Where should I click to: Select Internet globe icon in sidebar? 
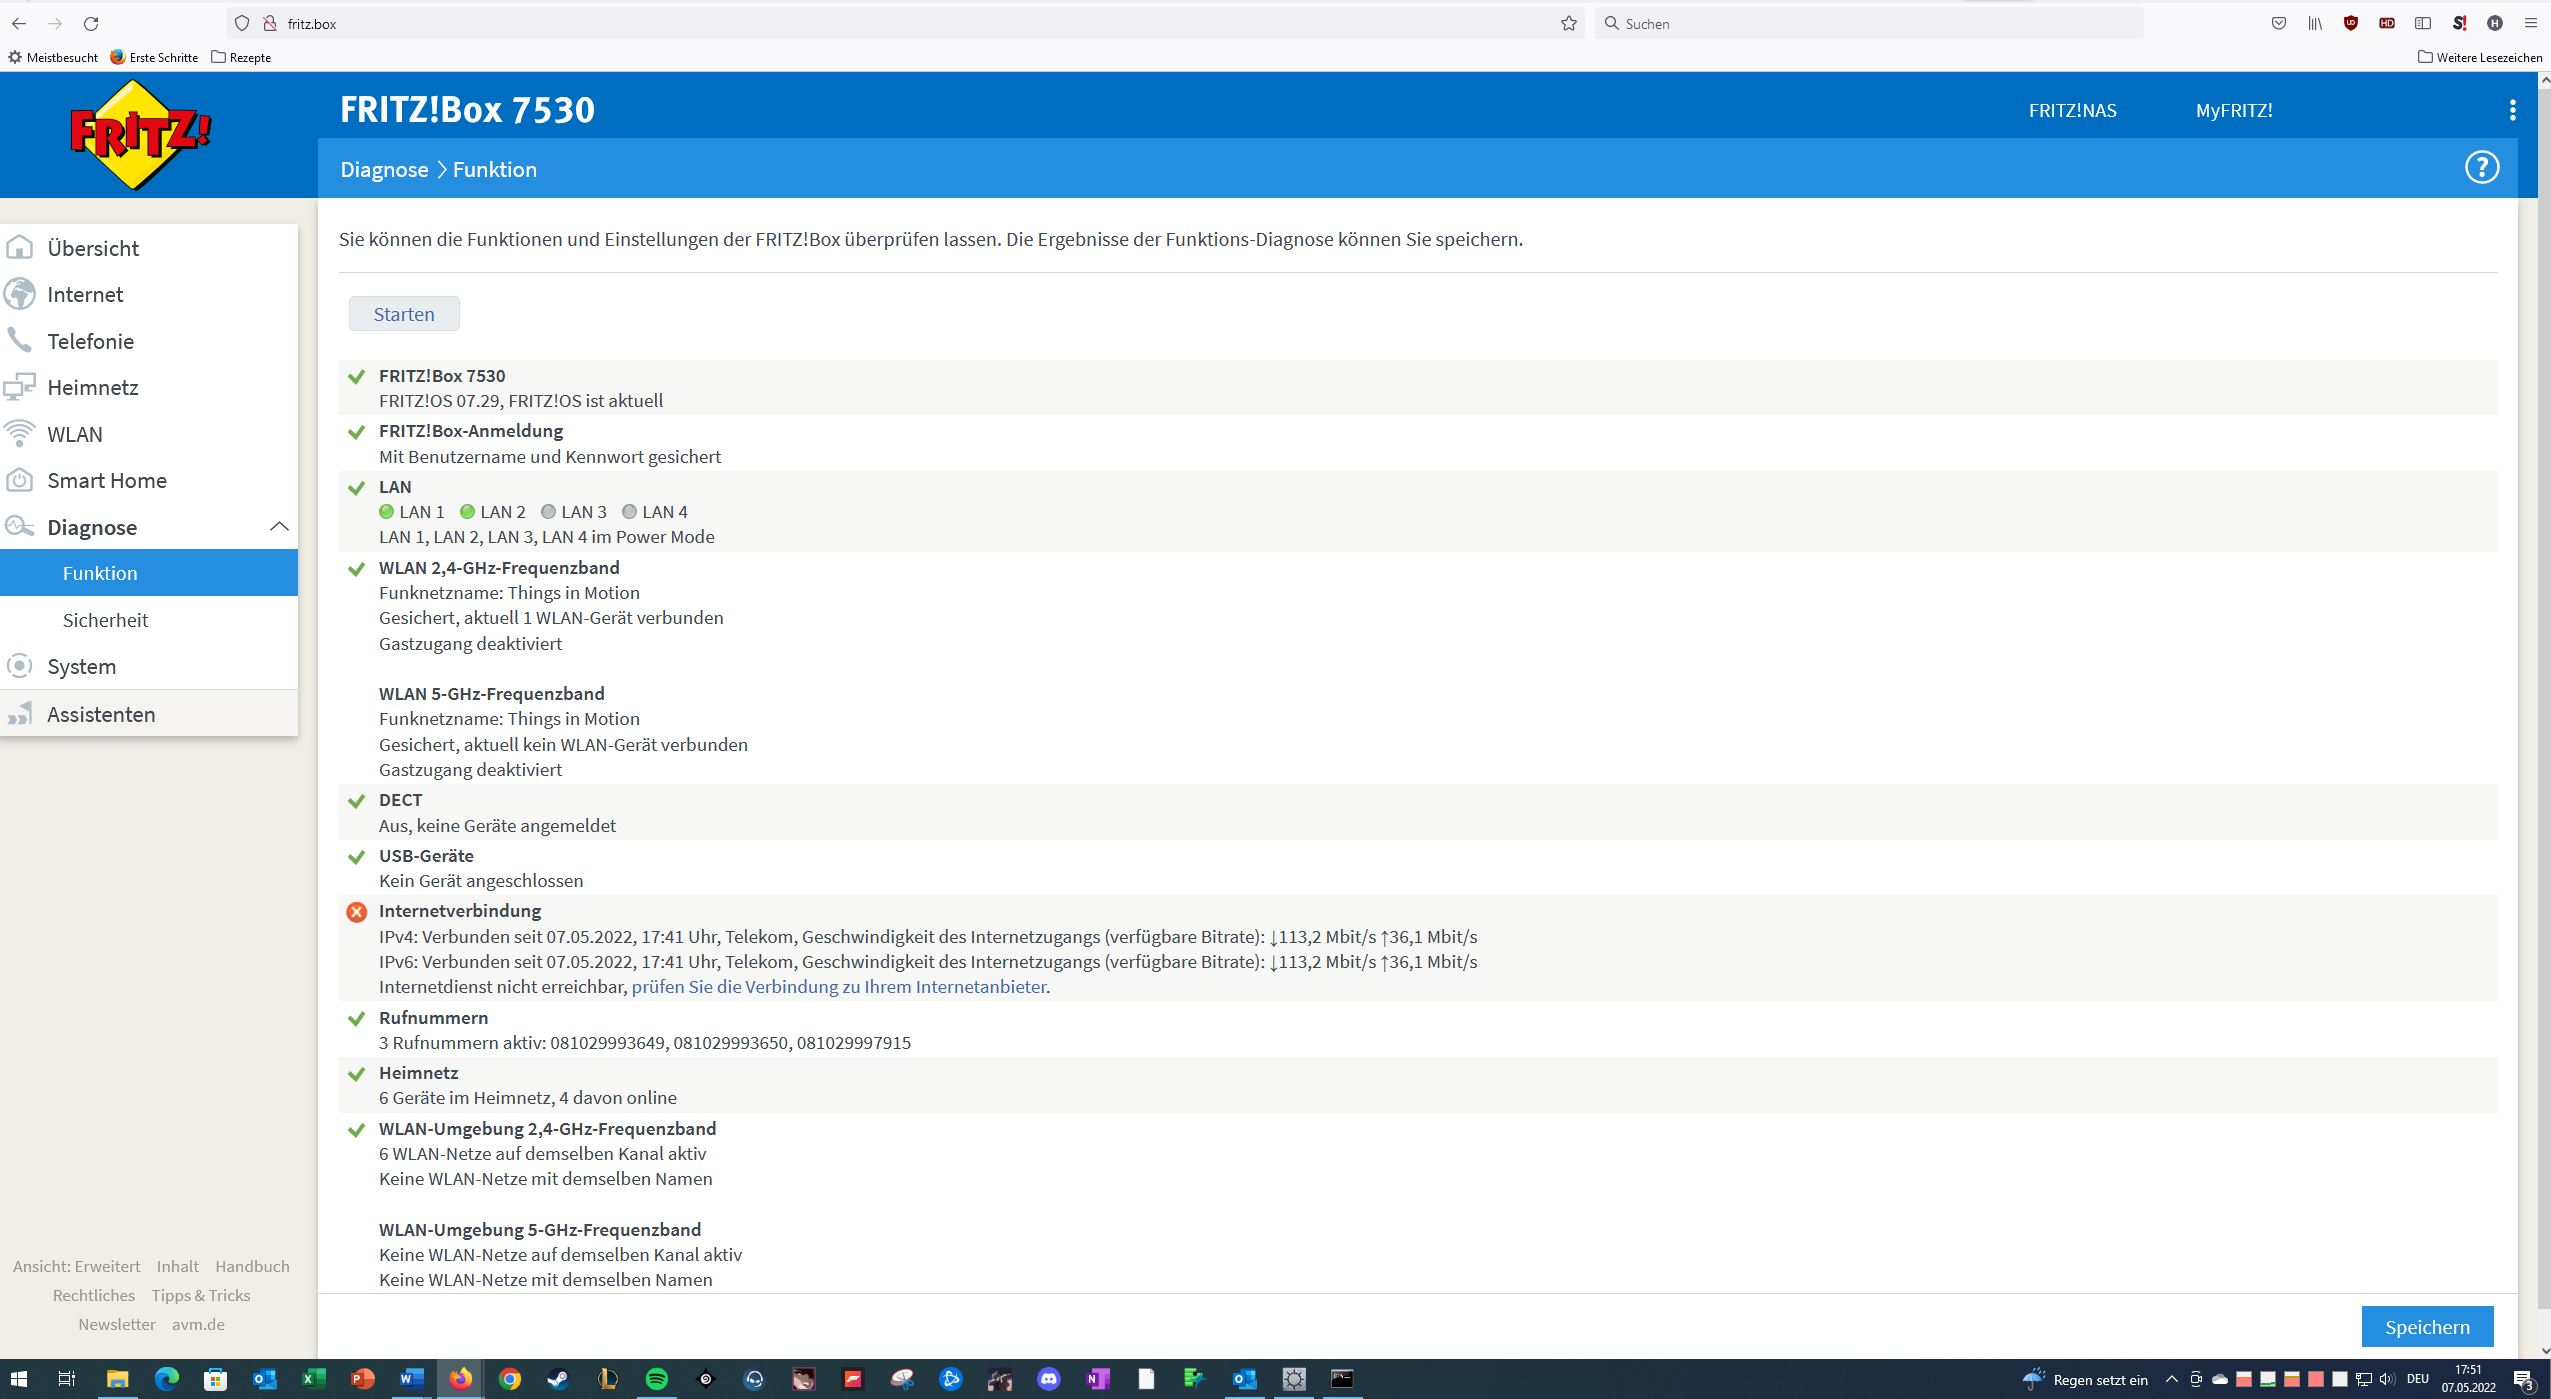(20, 294)
